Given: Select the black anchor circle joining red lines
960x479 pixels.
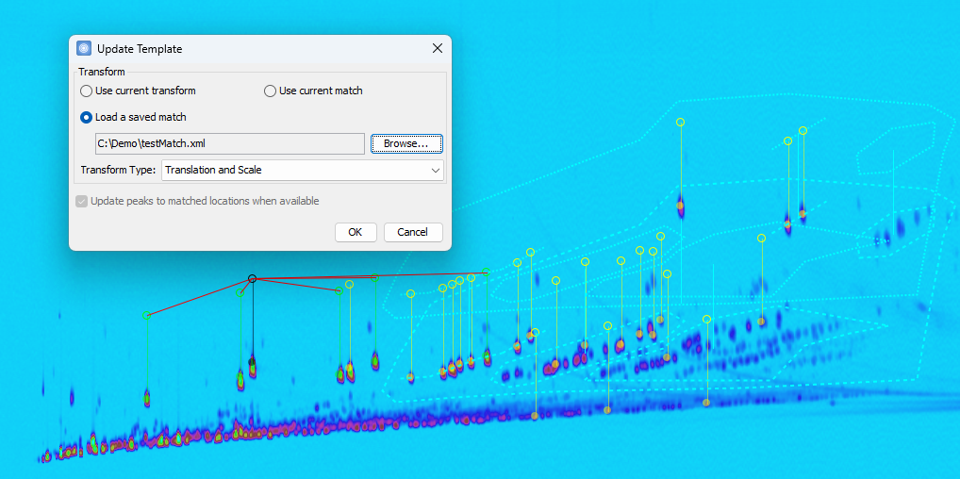Looking at the screenshot, I should 252,279.
